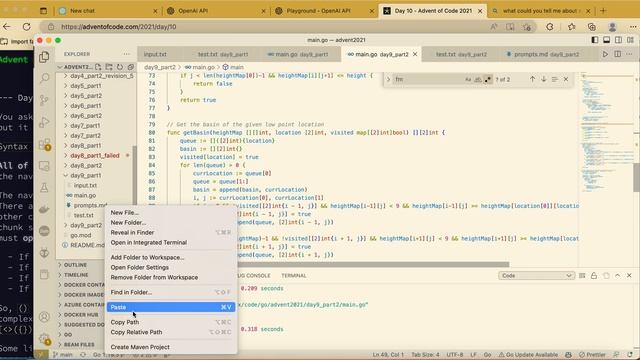Choose Open in Integrated Terminal
Viewport: 640px width, 360px height.
171,242
